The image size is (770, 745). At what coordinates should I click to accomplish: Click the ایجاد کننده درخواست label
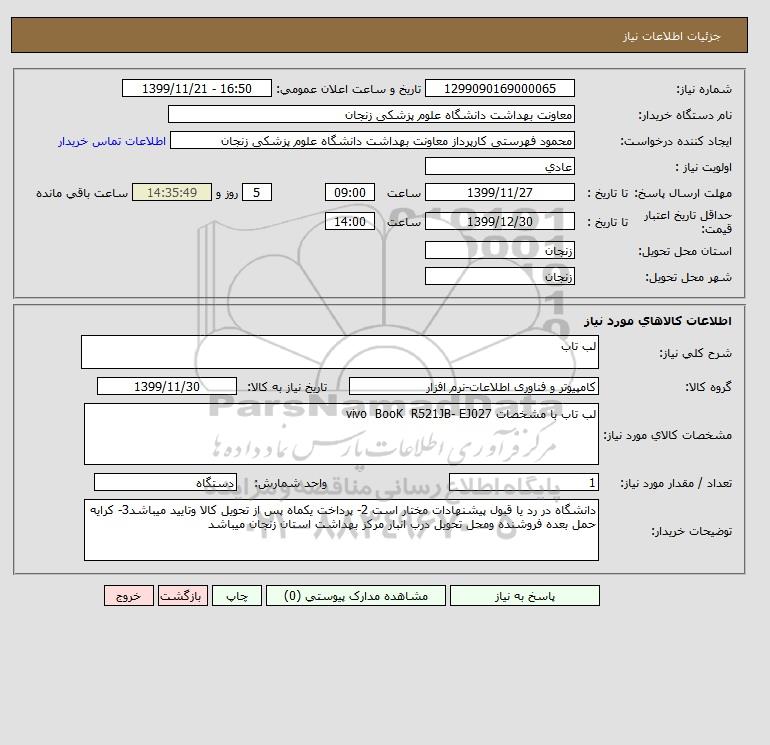click(676, 141)
